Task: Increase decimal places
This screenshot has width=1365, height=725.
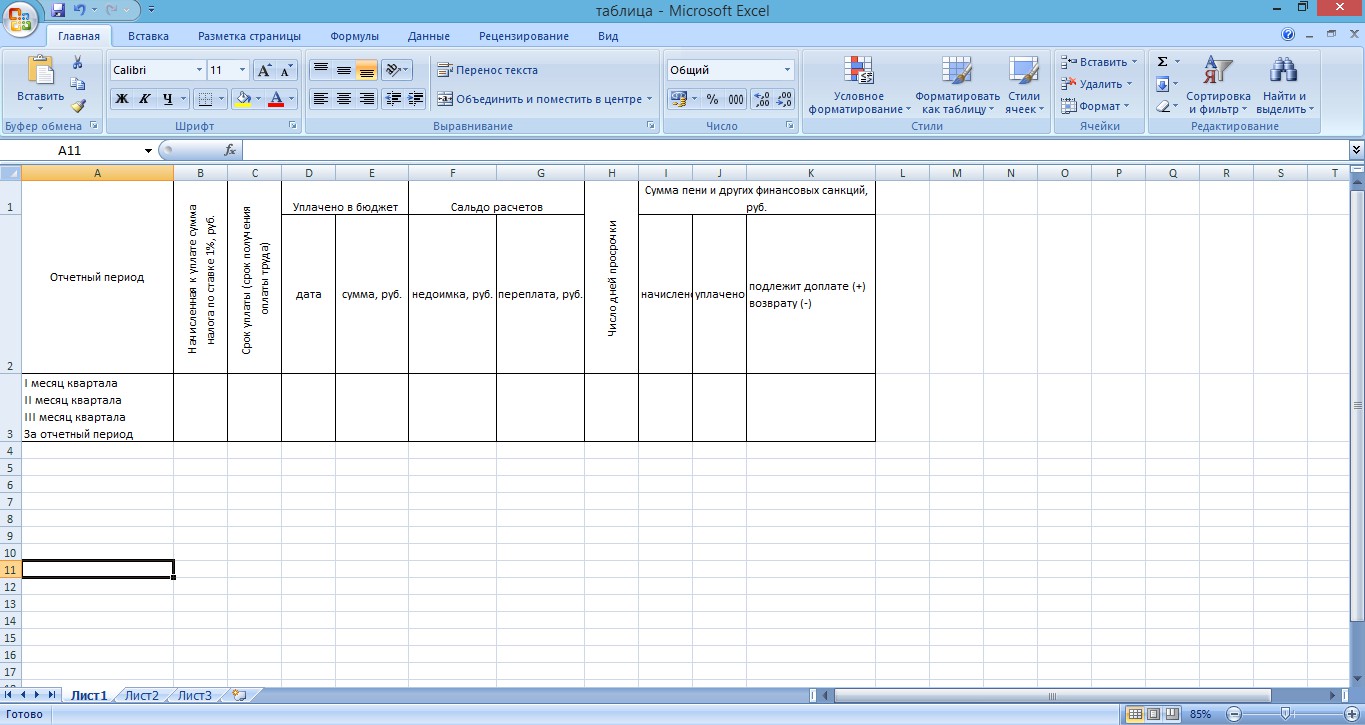Action: coord(762,99)
